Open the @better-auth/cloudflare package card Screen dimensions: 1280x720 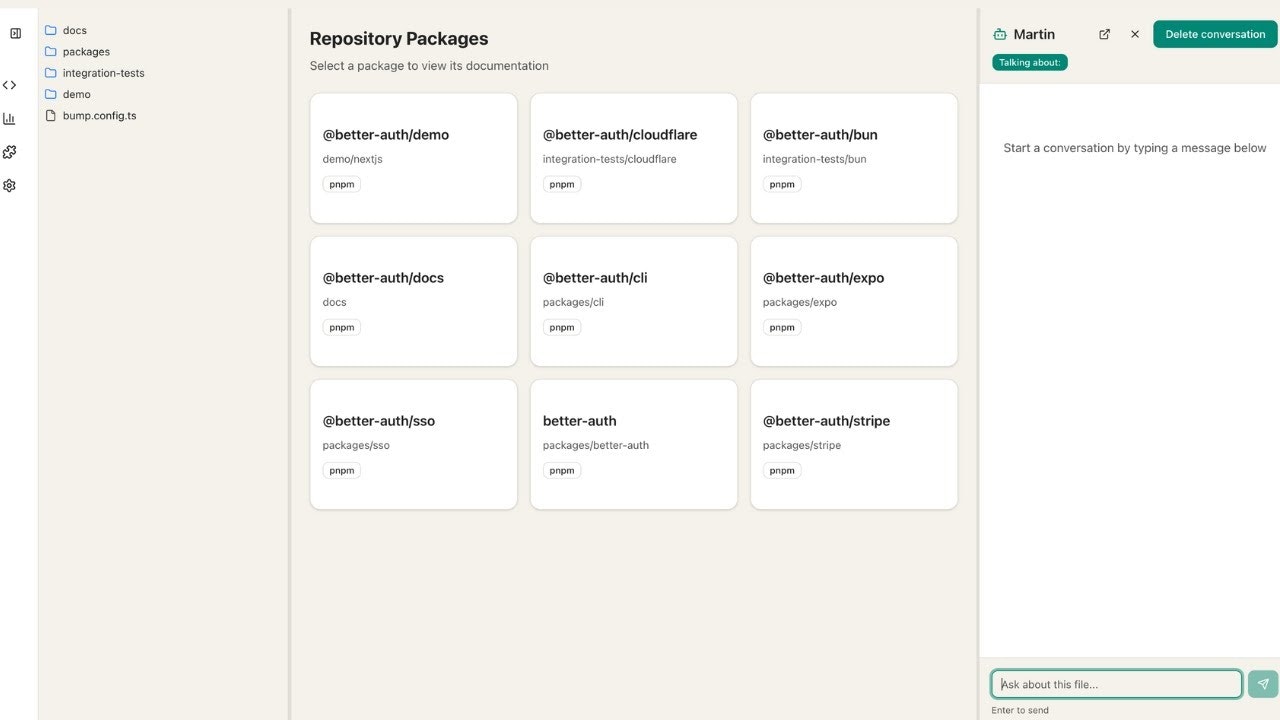coord(634,158)
